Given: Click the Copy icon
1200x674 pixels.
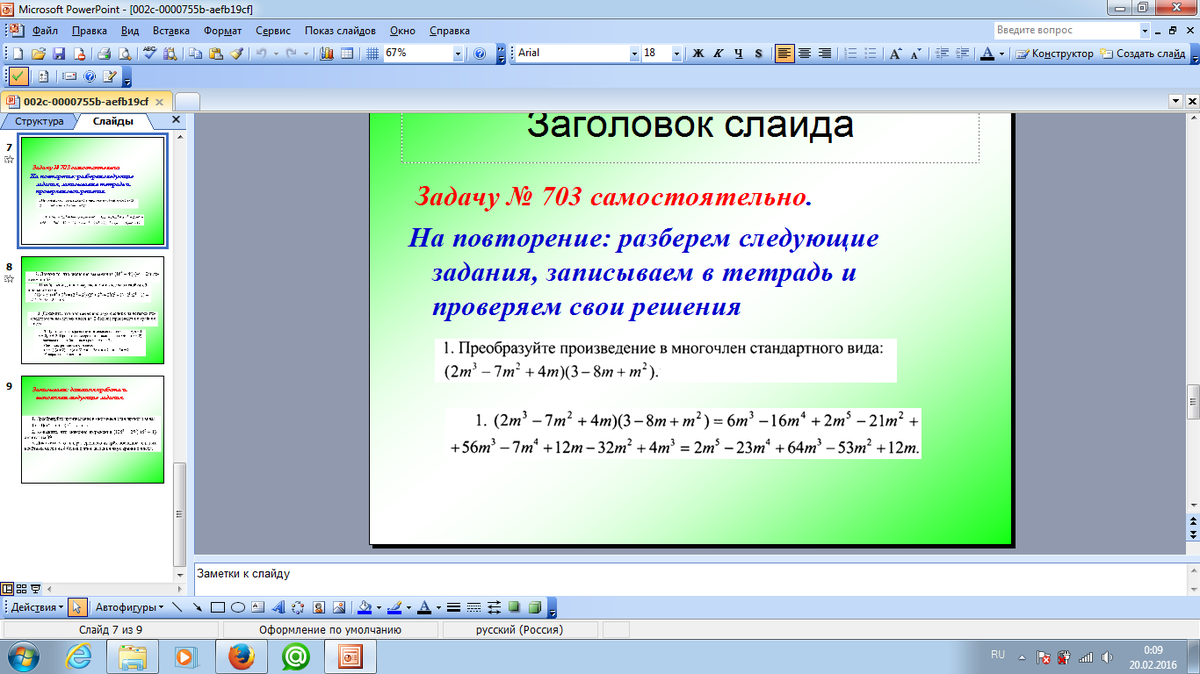Looking at the screenshot, I should coord(195,53).
